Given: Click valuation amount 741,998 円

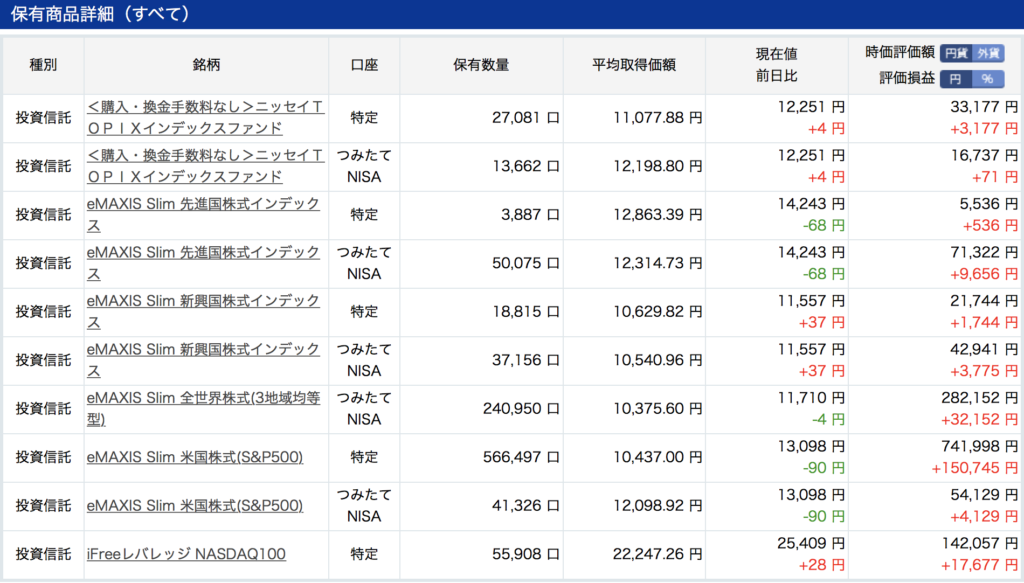Looking at the screenshot, I should [980, 447].
